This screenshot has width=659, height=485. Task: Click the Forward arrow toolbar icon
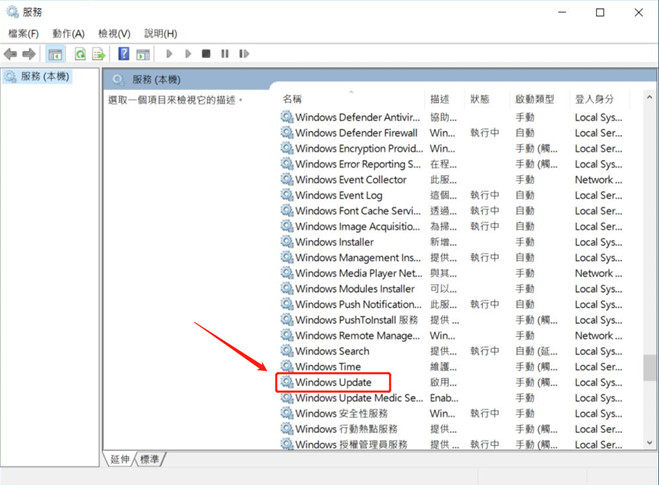click(x=29, y=54)
